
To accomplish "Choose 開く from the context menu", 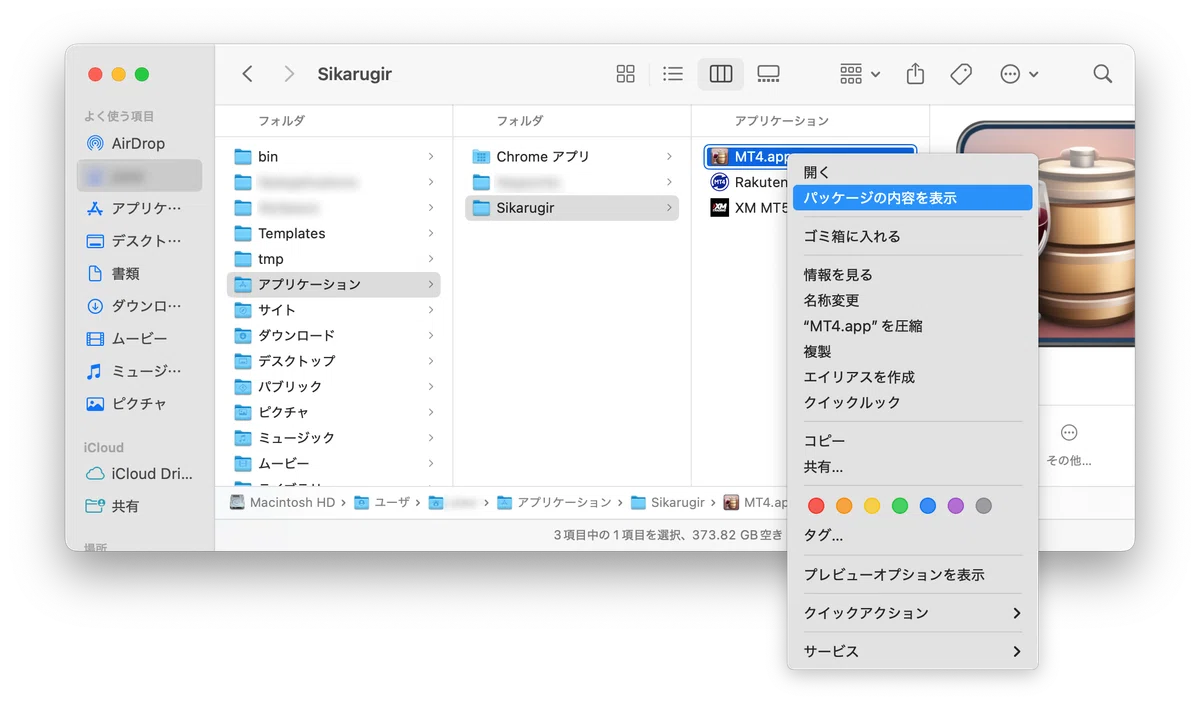I will (x=912, y=172).
